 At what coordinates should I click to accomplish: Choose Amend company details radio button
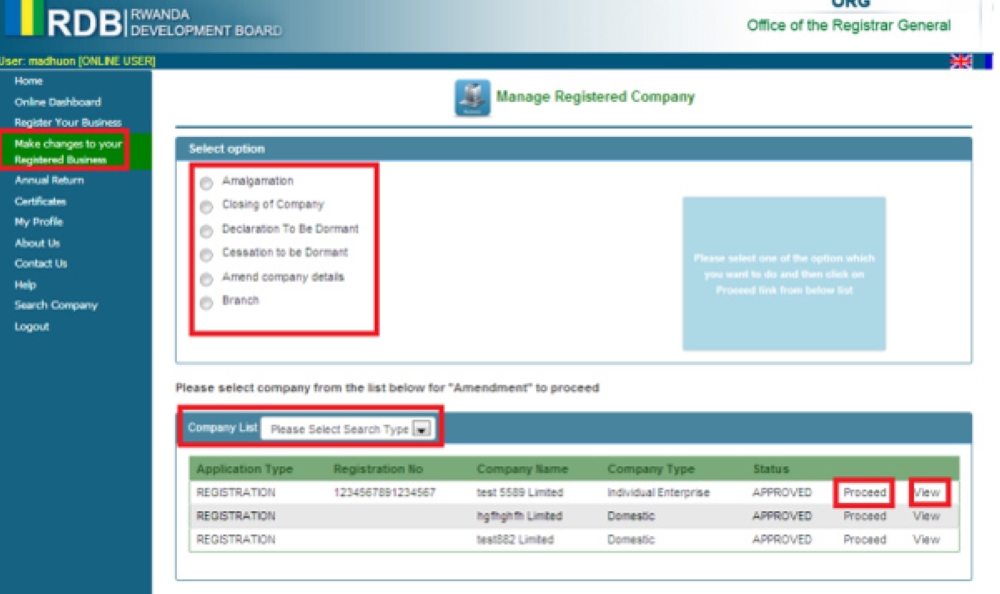207,278
